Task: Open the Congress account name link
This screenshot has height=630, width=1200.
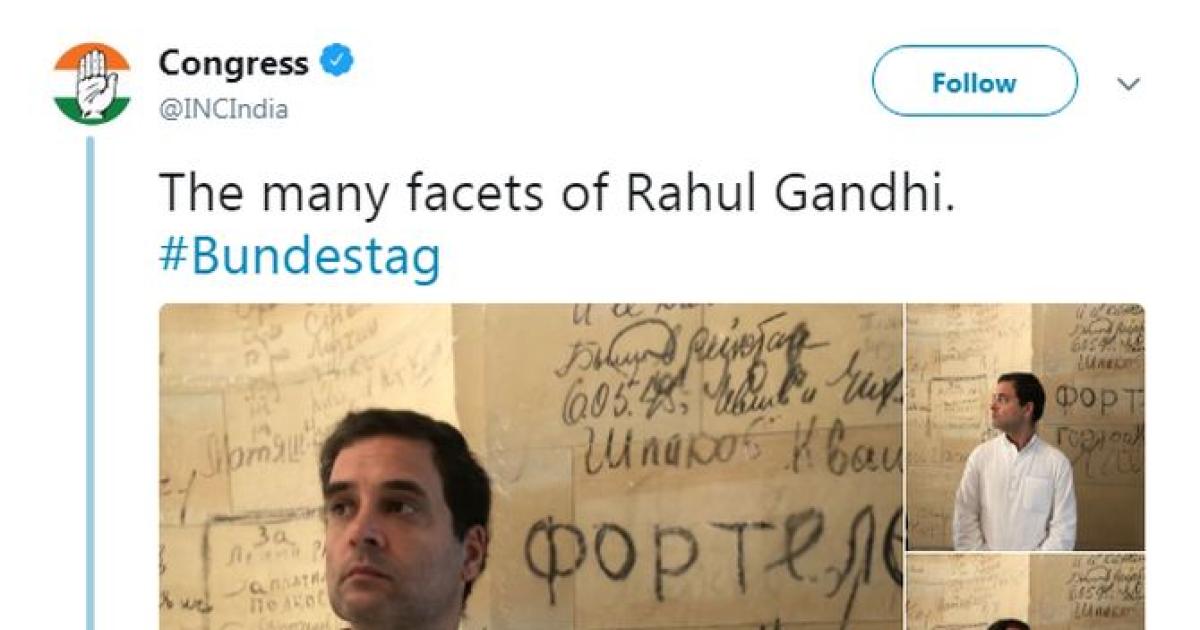Action: [x=233, y=64]
